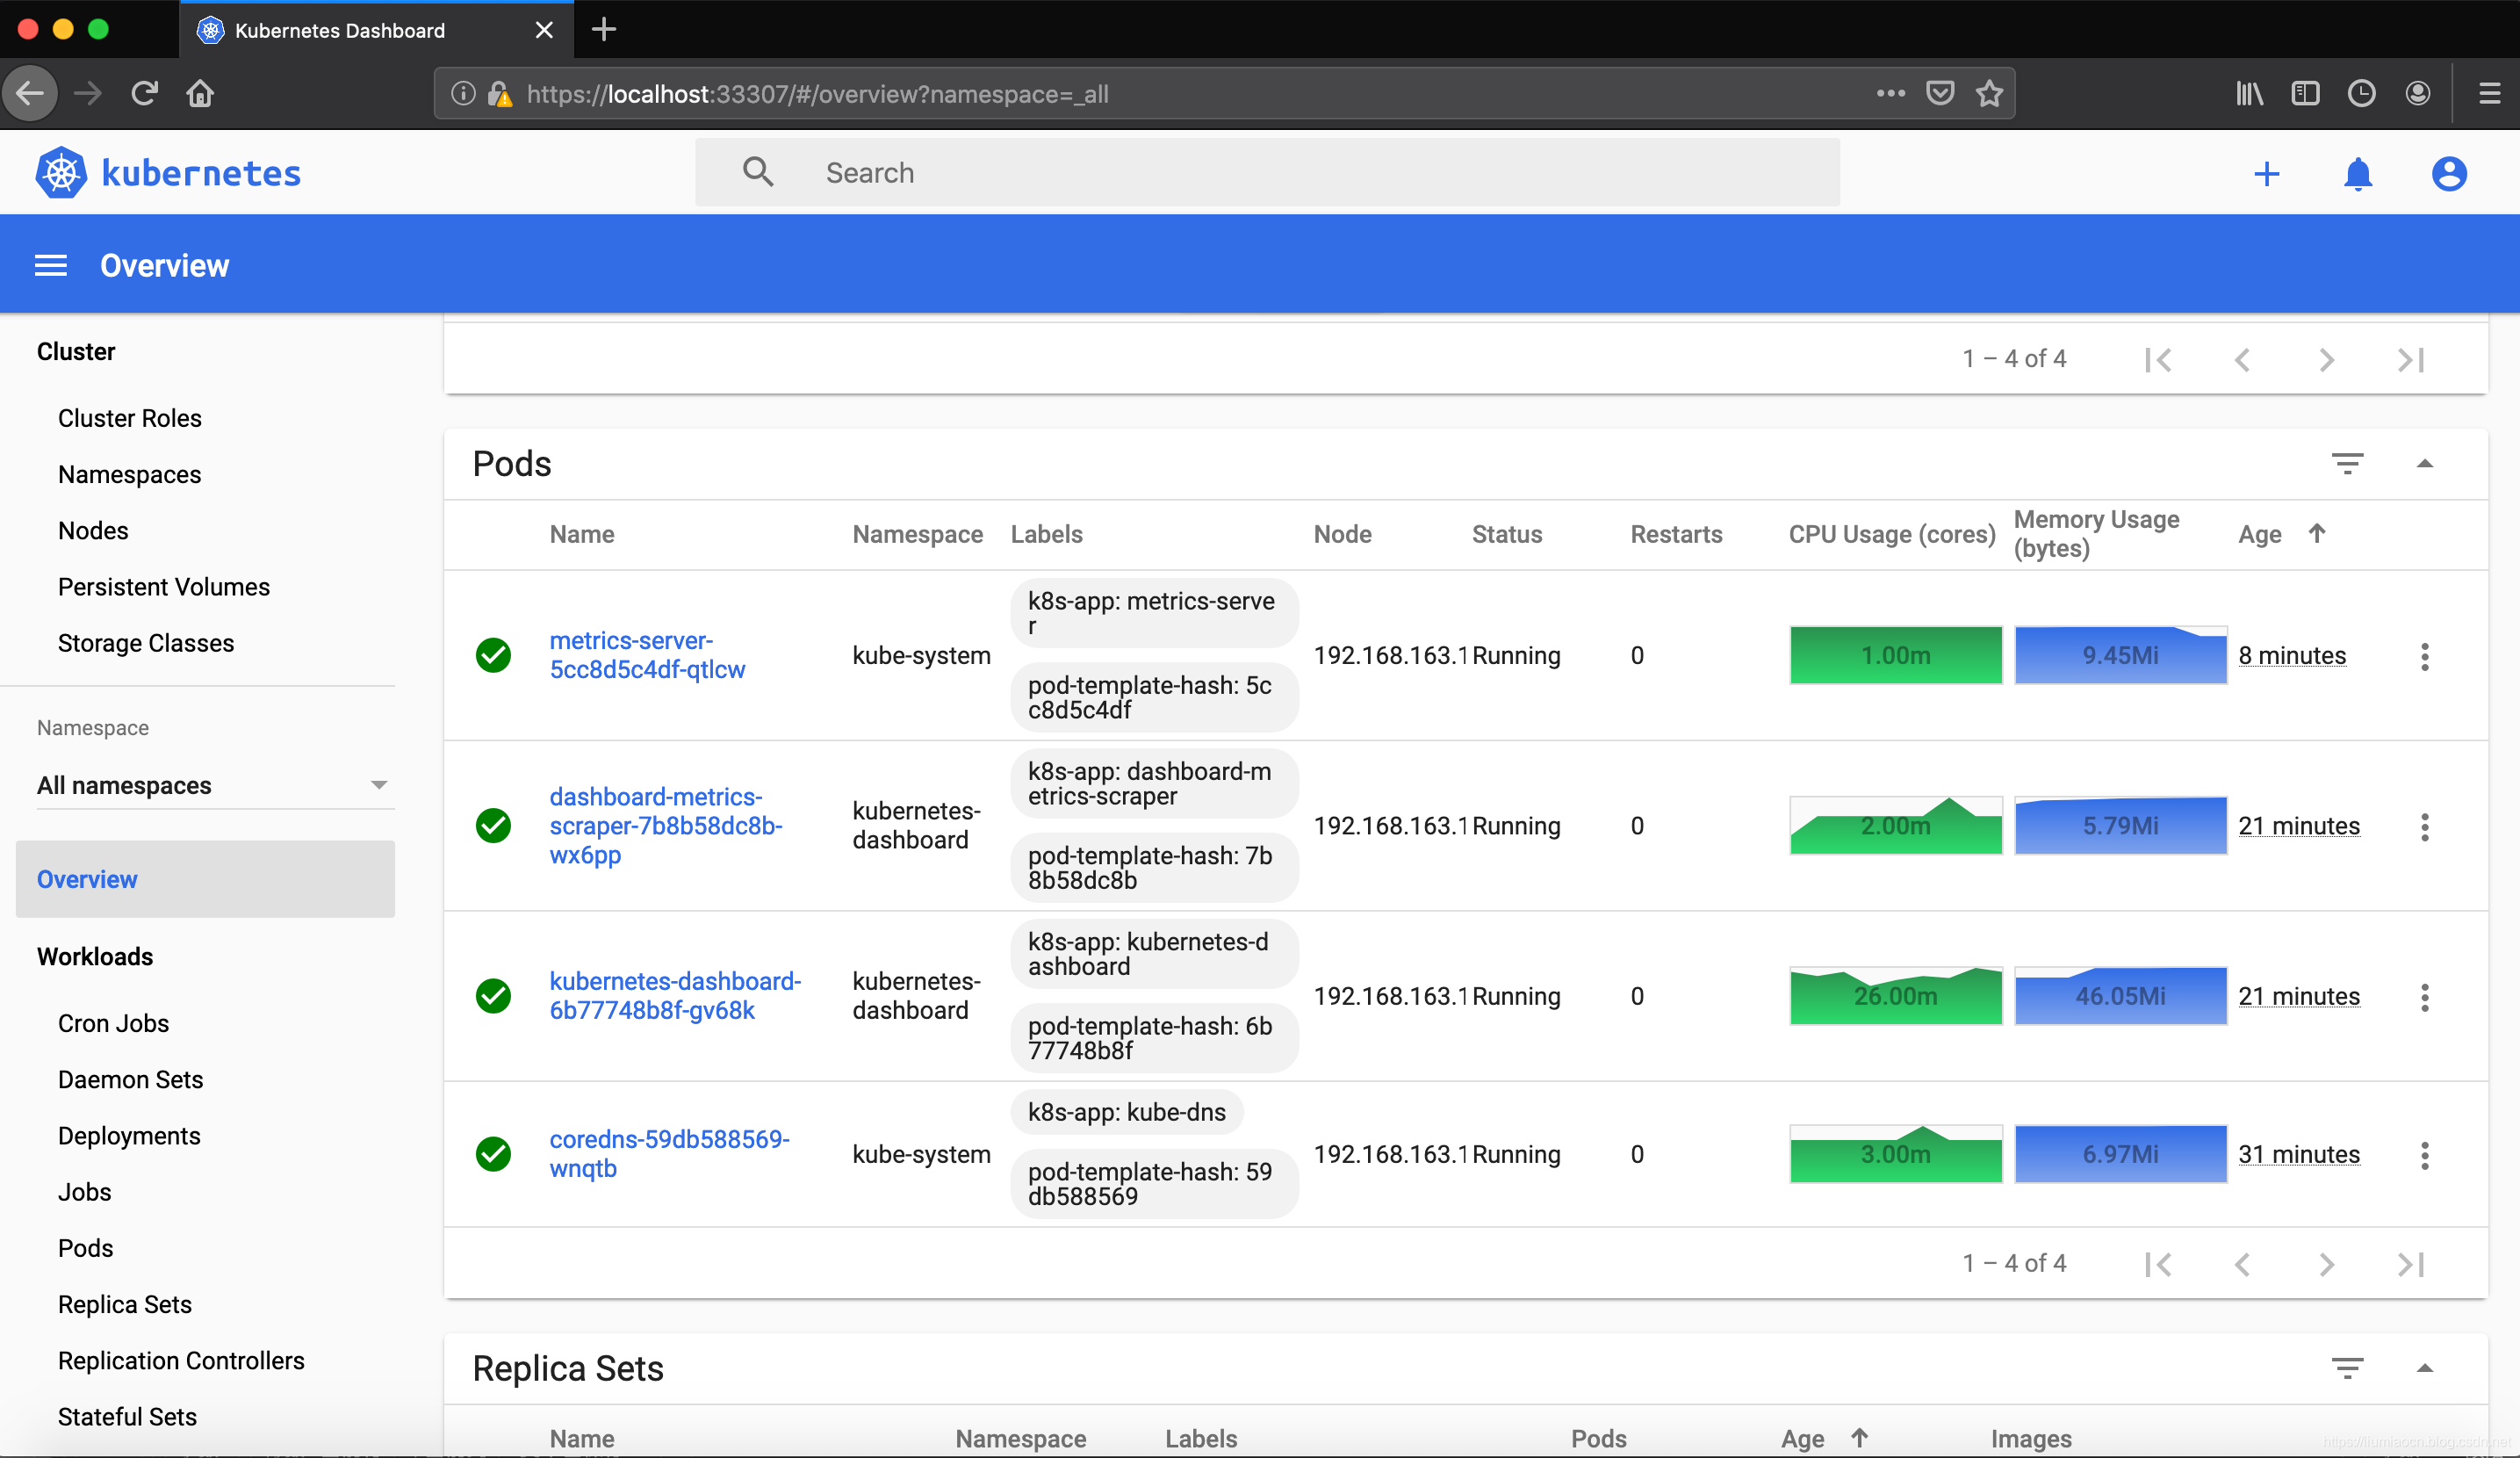Click the plus create resource icon
Viewport: 2520px width, 1458px height.
tap(2267, 174)
